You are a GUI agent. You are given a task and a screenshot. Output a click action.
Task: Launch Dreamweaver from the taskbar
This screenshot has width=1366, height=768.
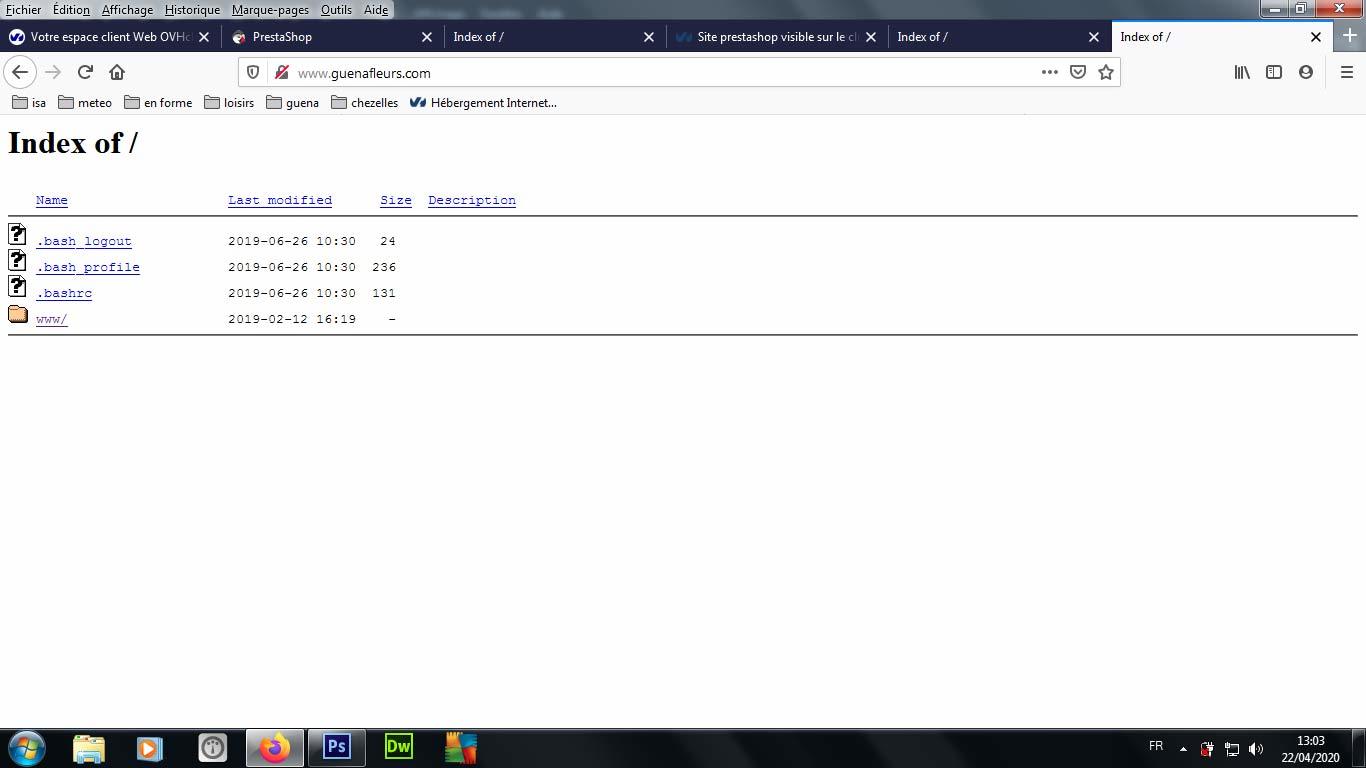coord(398,747)
